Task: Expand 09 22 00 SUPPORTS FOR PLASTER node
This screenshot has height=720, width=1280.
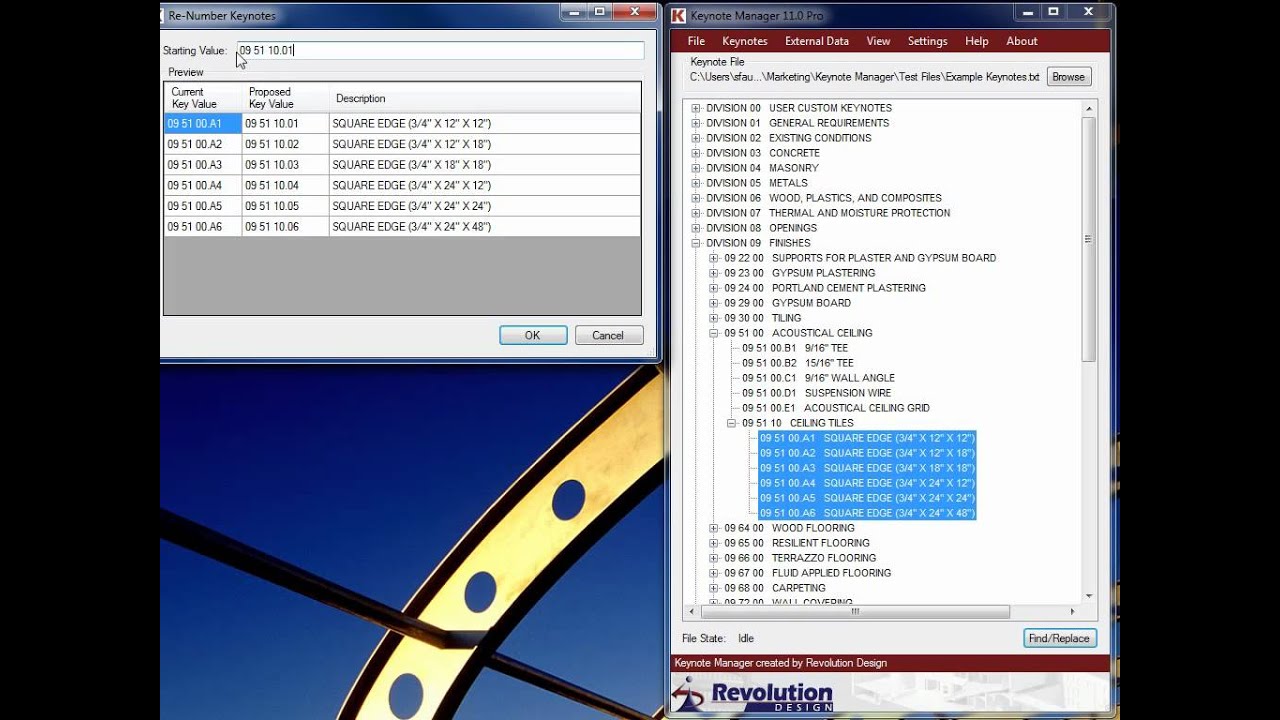Action: [714, 258]
